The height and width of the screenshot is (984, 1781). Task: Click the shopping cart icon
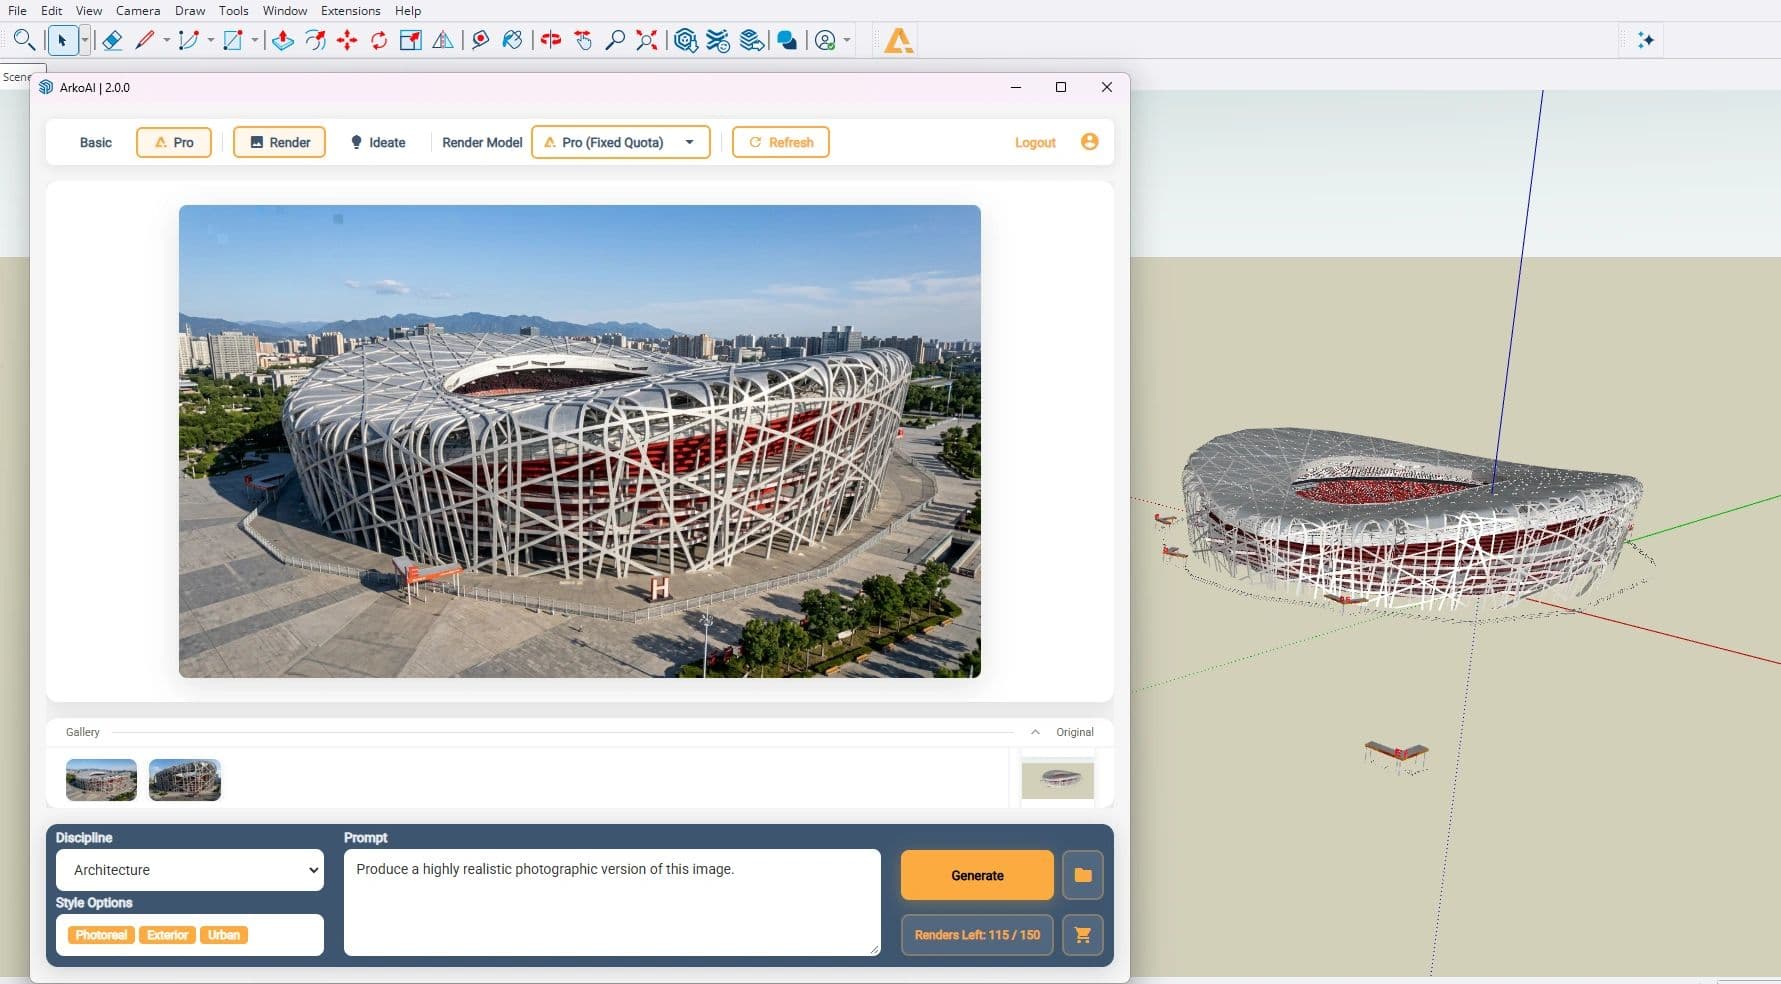click(1083, 935)
